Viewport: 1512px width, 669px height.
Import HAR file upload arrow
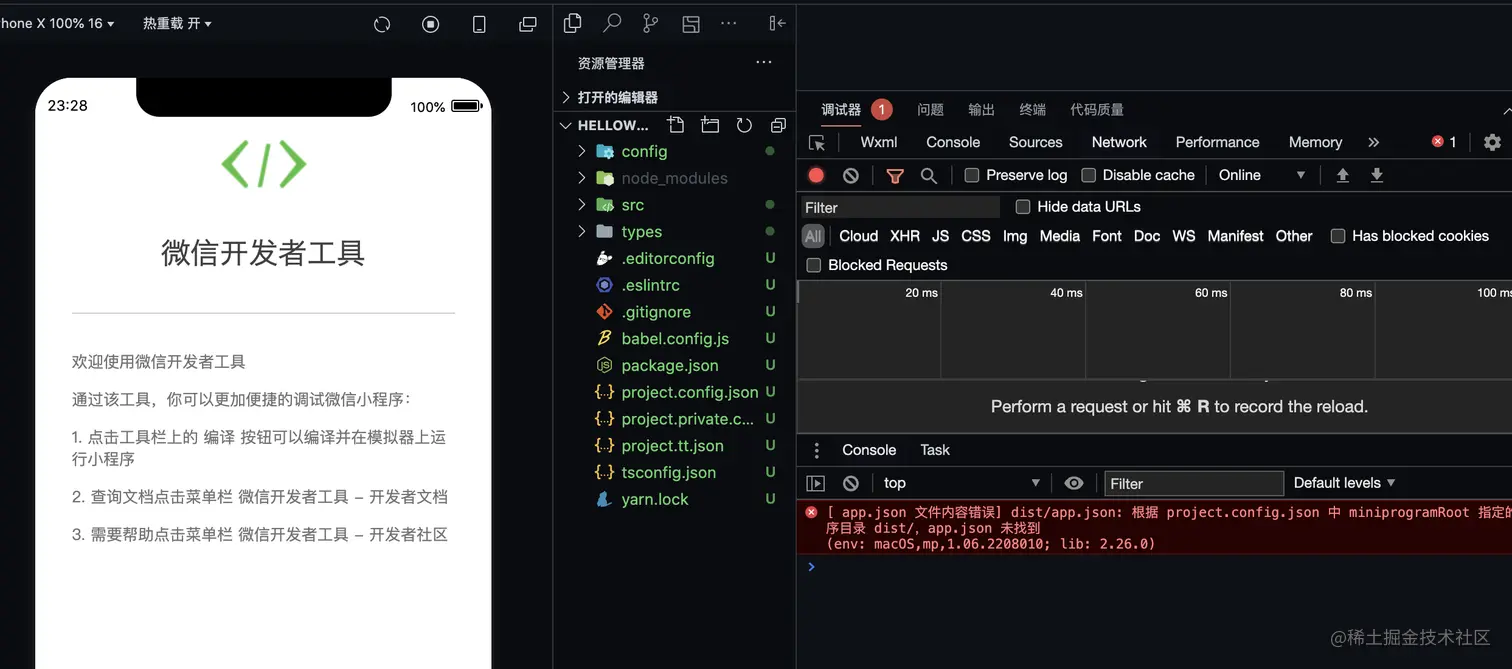[1343, 175]
